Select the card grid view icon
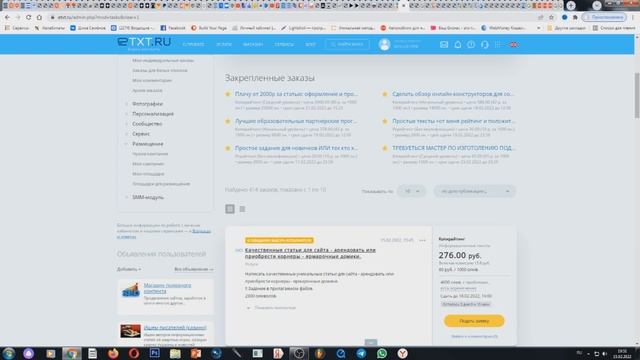This screenshot has height=360, width=640. pos(230,209)
